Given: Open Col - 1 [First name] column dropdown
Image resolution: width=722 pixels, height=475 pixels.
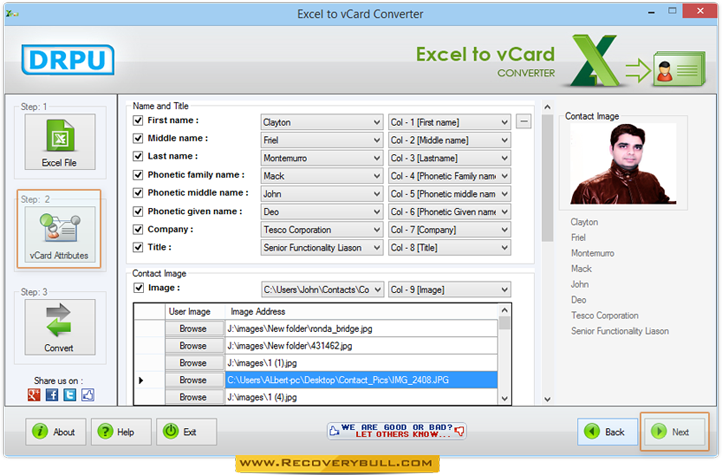Looking at the screenshot, I should (449, 122).
